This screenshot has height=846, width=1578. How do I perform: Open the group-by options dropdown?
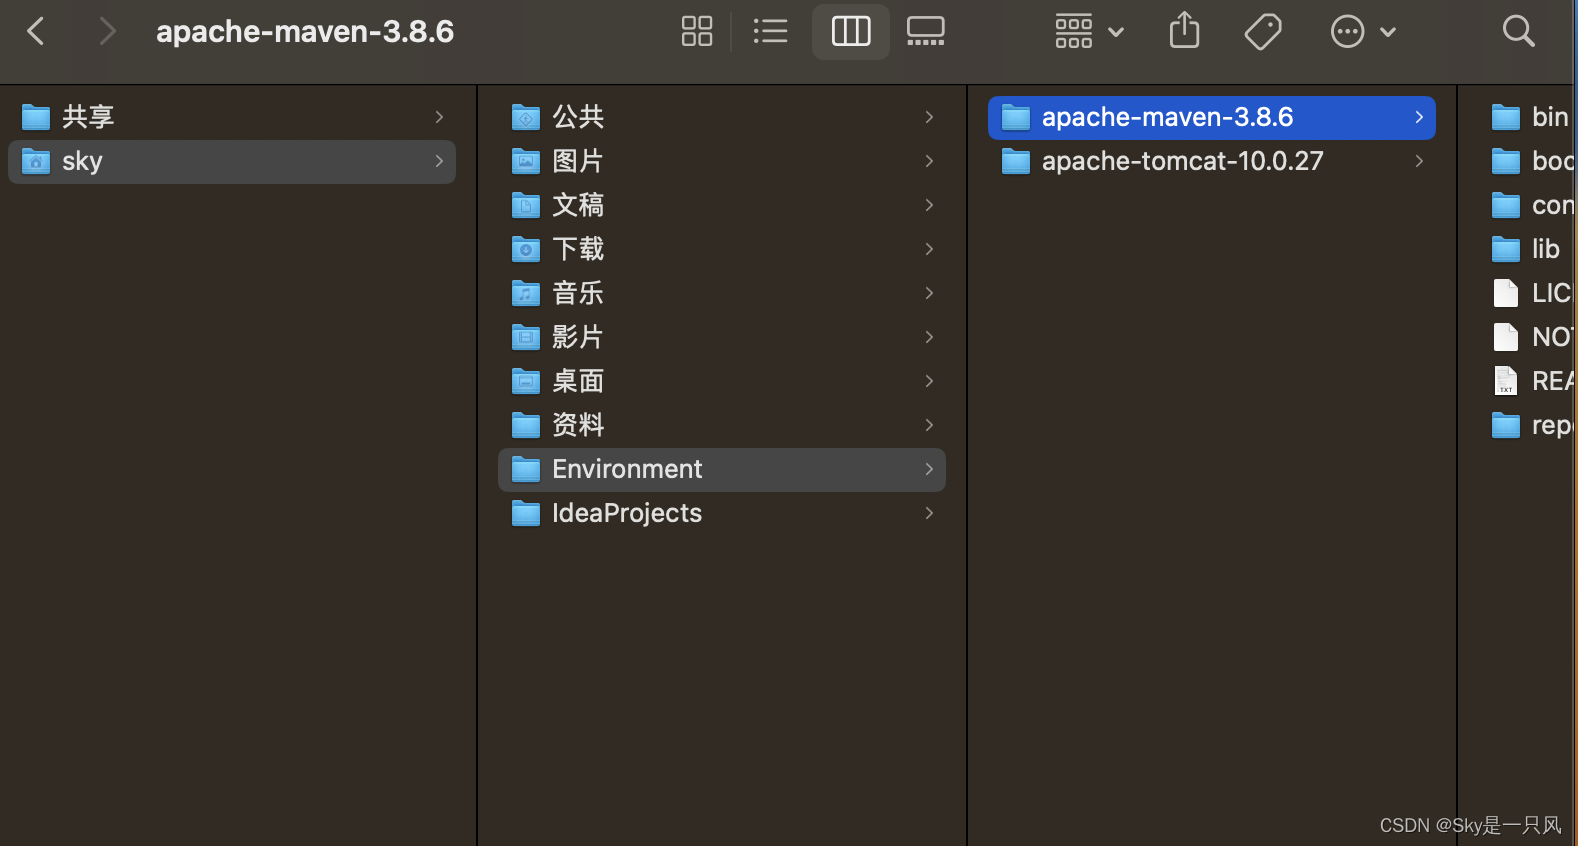click(x=1089, y=31)
